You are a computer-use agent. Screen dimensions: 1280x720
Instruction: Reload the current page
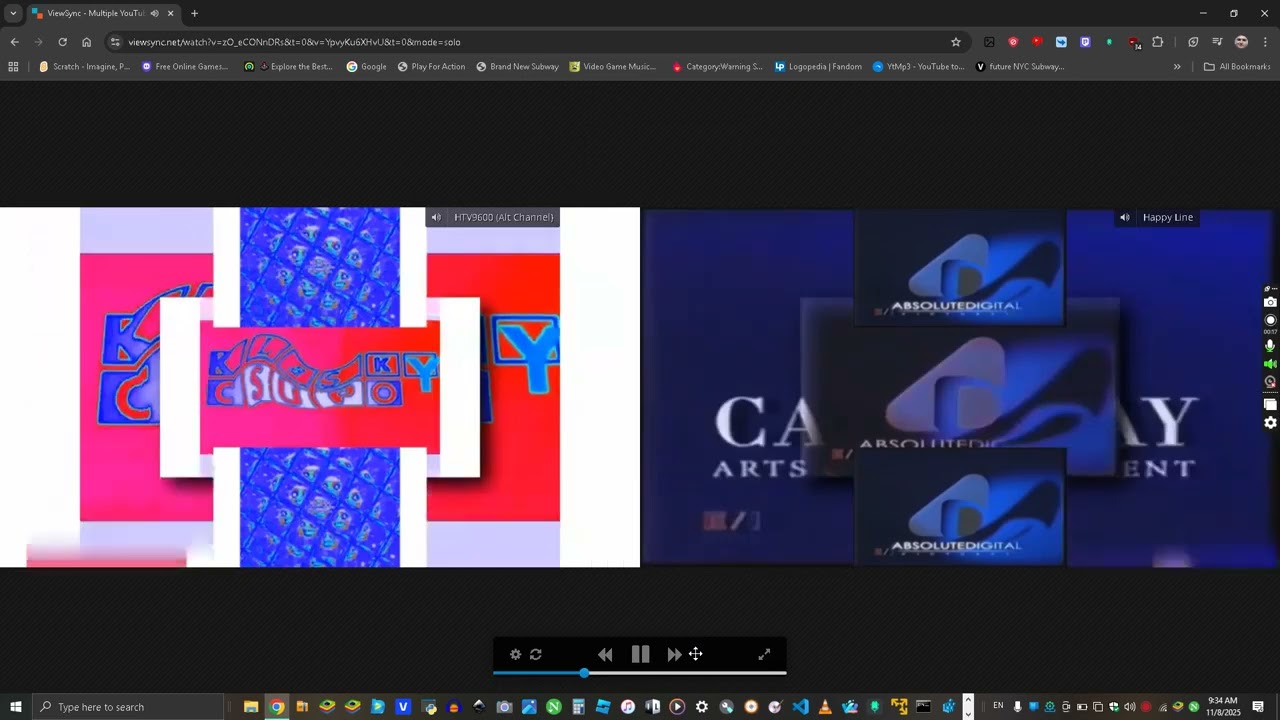click(62, 42)
